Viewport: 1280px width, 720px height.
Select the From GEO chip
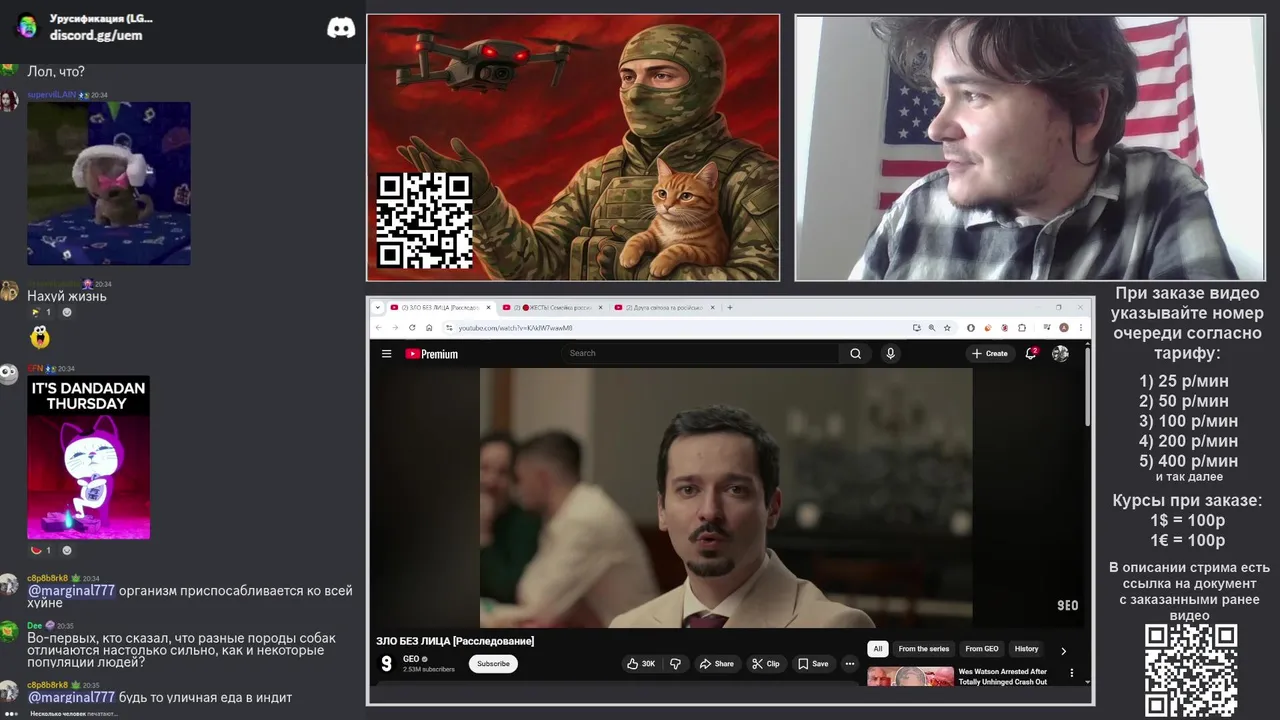pos(982,649)
